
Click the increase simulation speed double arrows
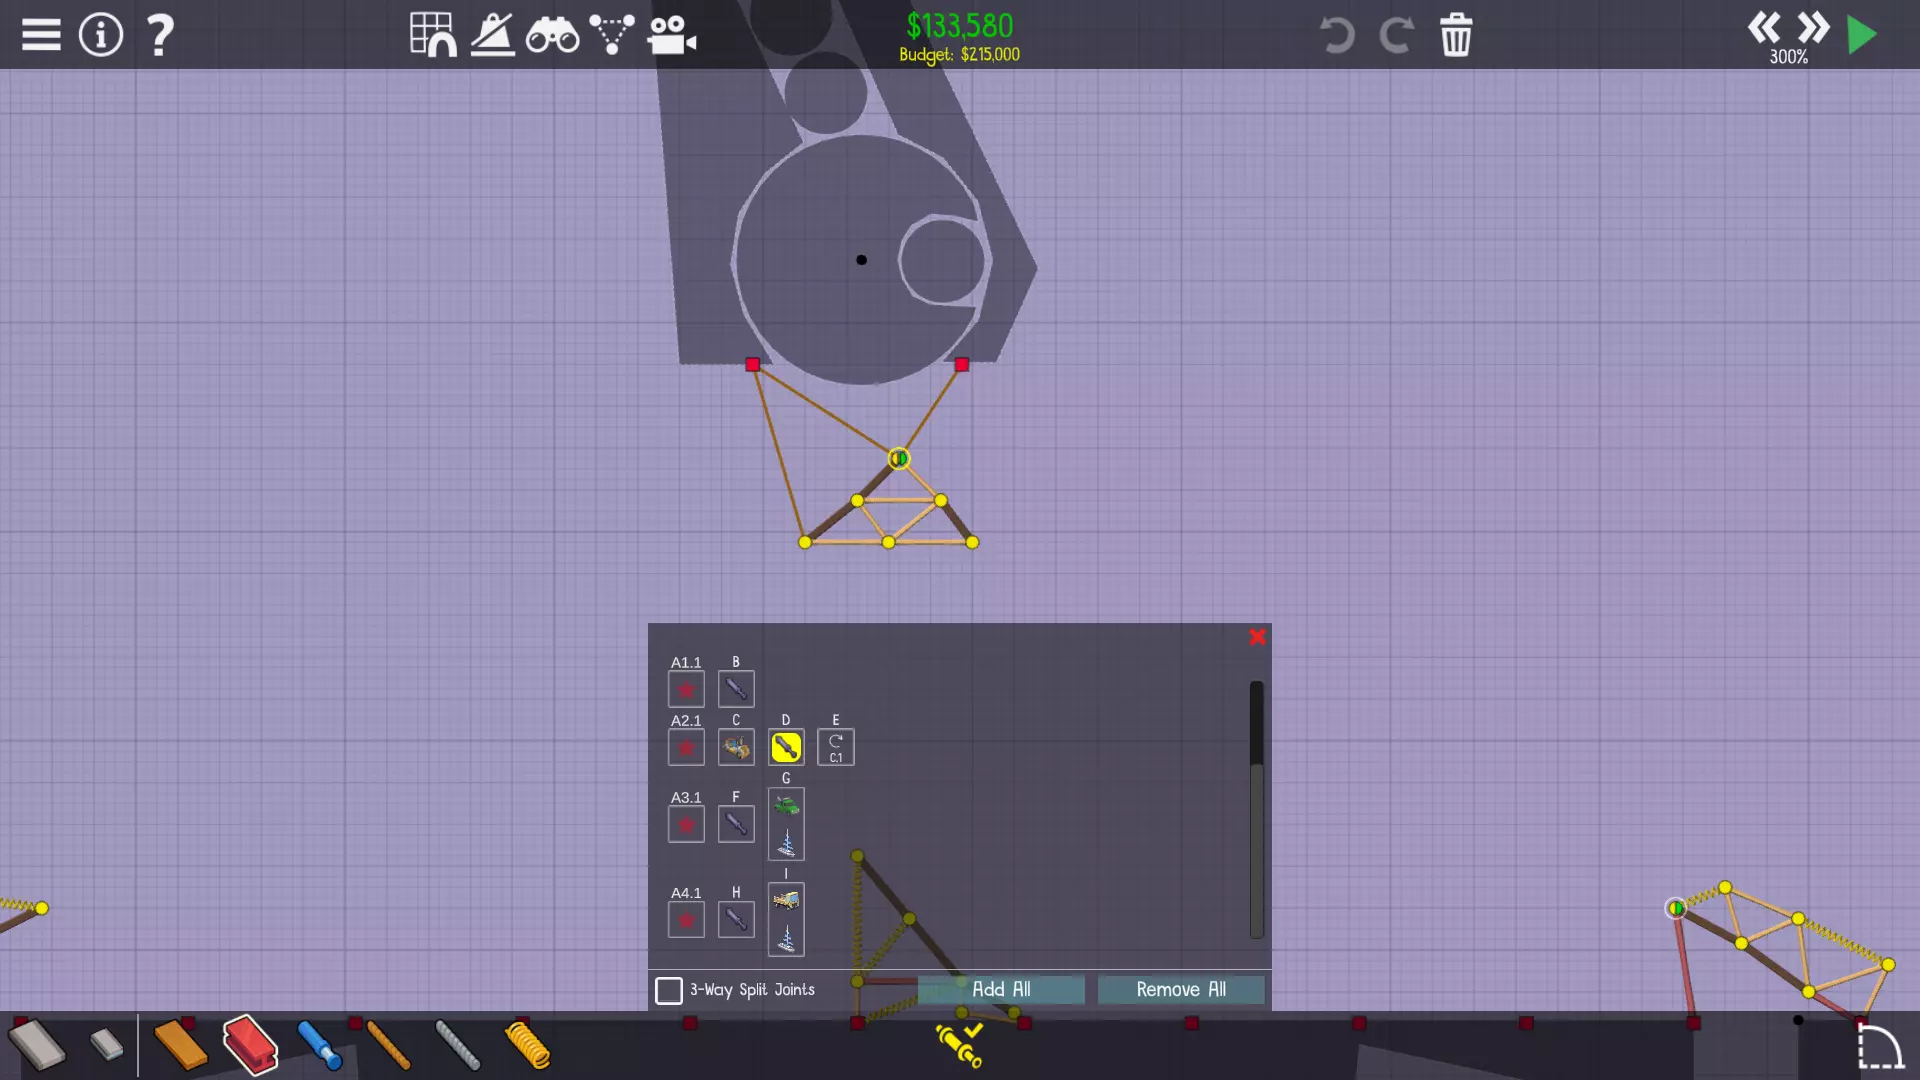click(1813, 28)
